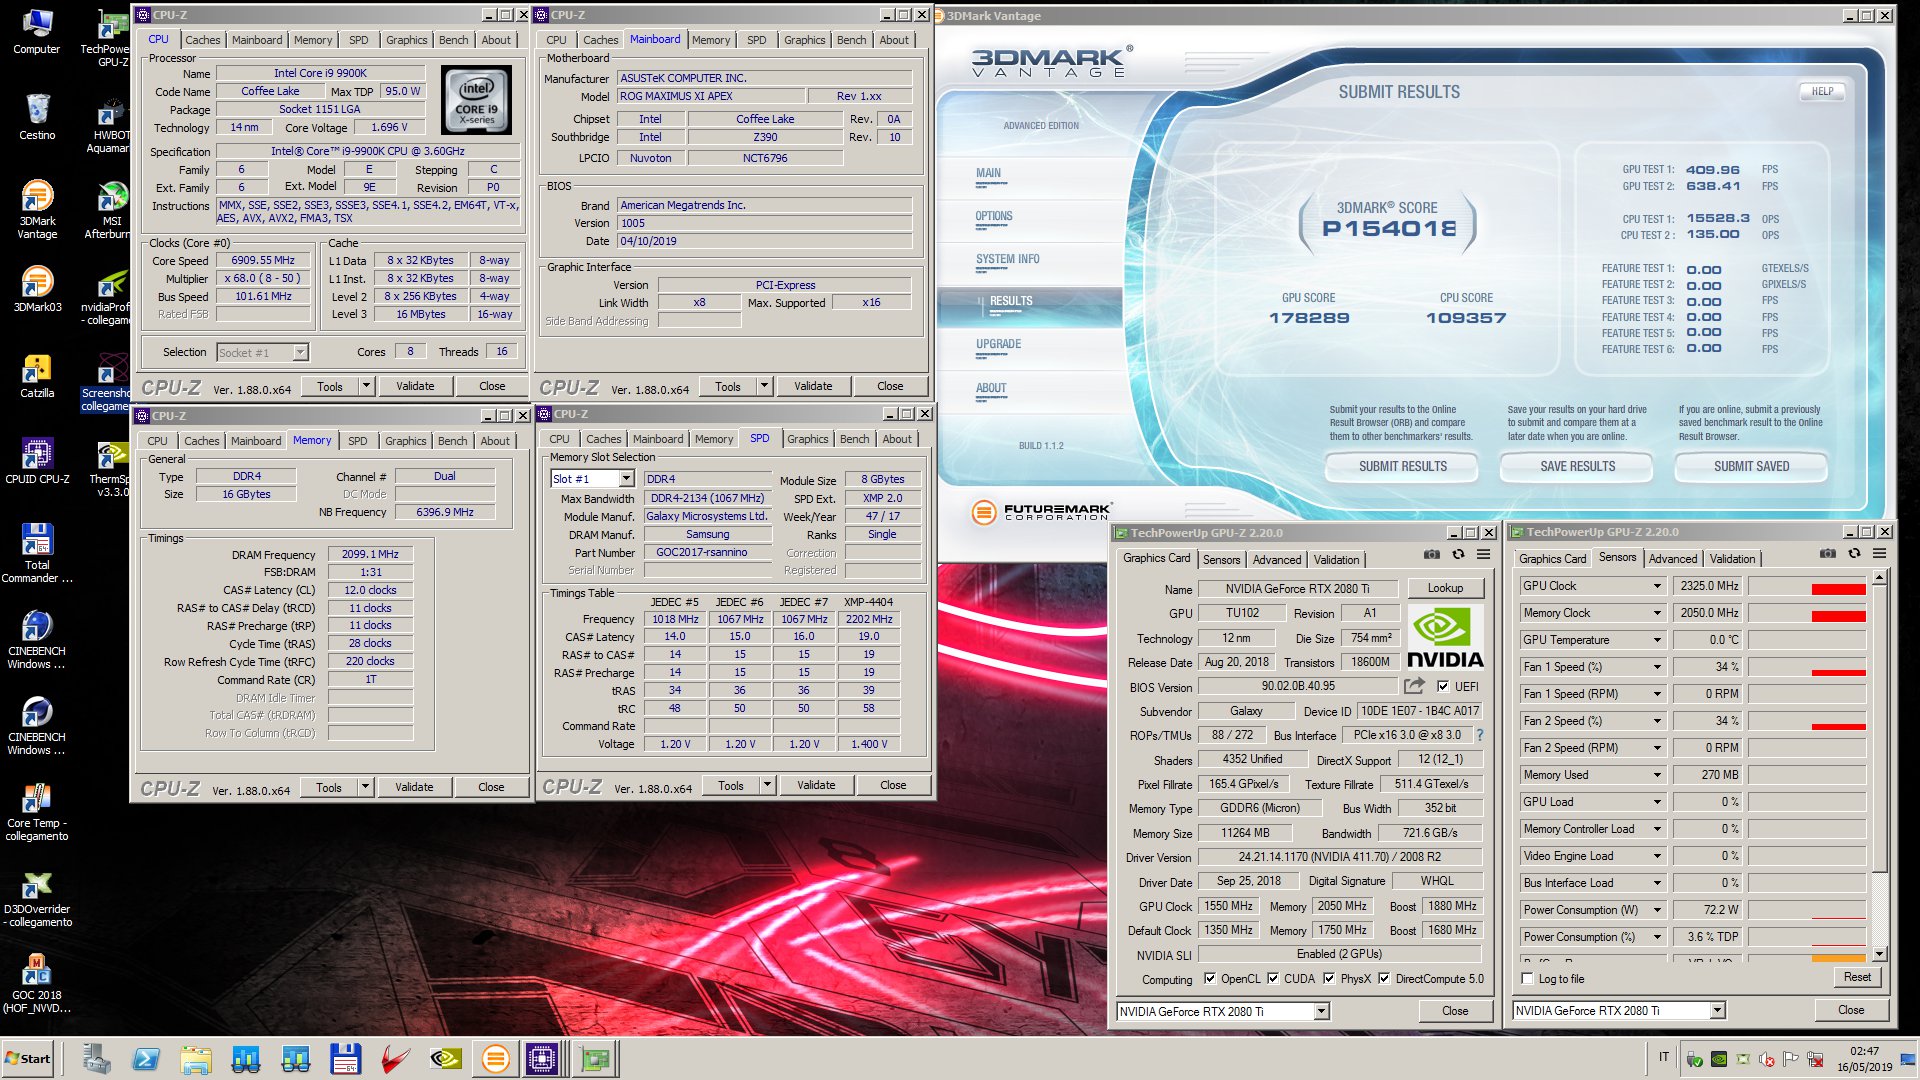Switch to Bench tab in CPU-Z Mainboard window
1920x1080 pixels.
pyautogui.click(x=852, y=40)
